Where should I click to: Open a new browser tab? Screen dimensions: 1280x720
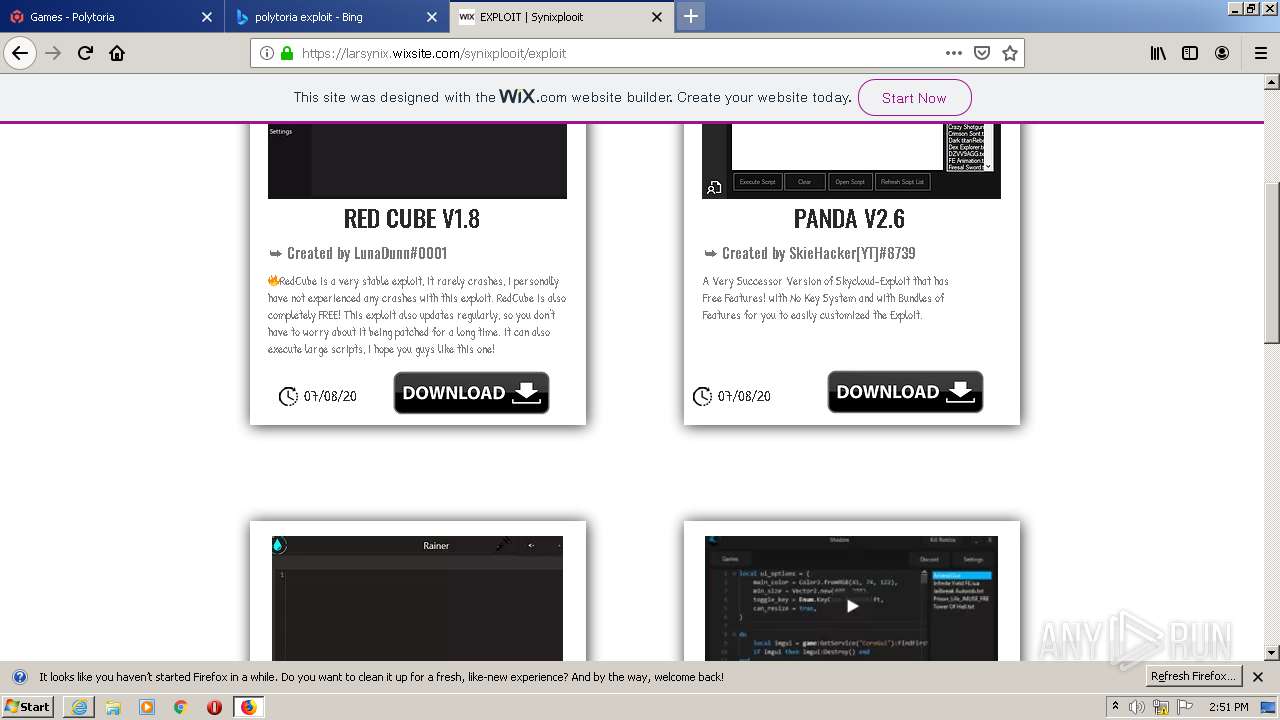tap(690, 16)
